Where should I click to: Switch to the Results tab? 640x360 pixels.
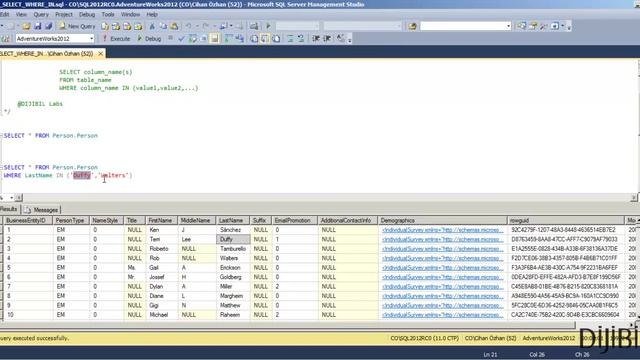pyautogui.click(x=9, y=209)
